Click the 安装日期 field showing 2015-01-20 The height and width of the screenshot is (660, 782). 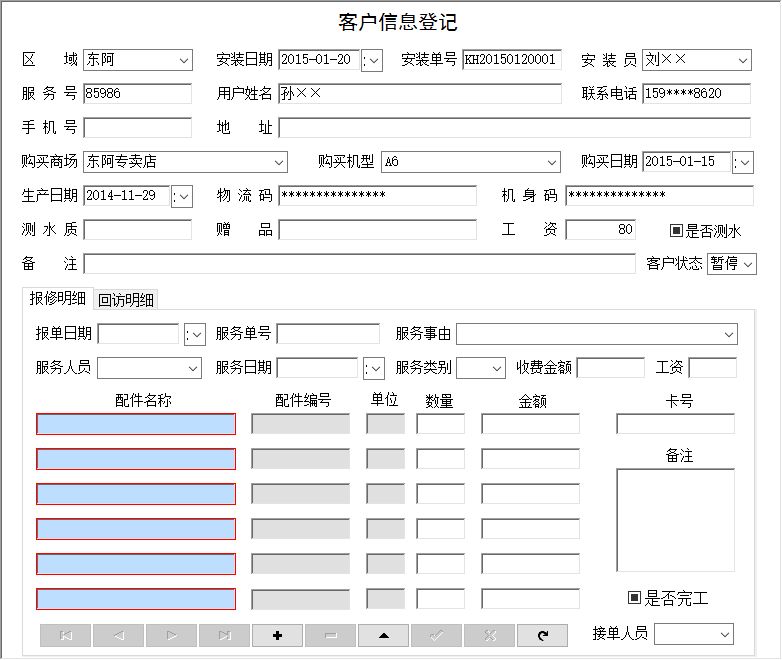pyautogui.click(x=319, y=60)
